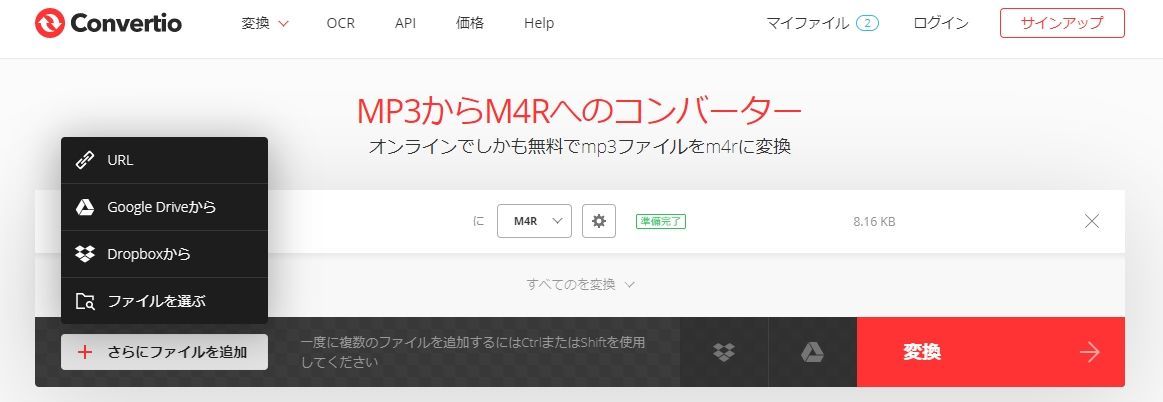Image resolution: width=1163 pixels, height=402 pixels.
Task: Click the red 変換 convert button
Action: pyautogui.click(x=991, y=352)
